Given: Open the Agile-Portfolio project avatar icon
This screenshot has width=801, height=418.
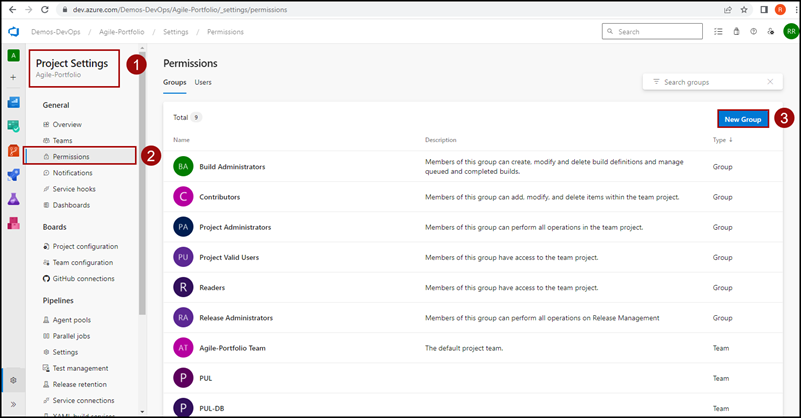Looking at the screenshot, I should click(13, 55).
